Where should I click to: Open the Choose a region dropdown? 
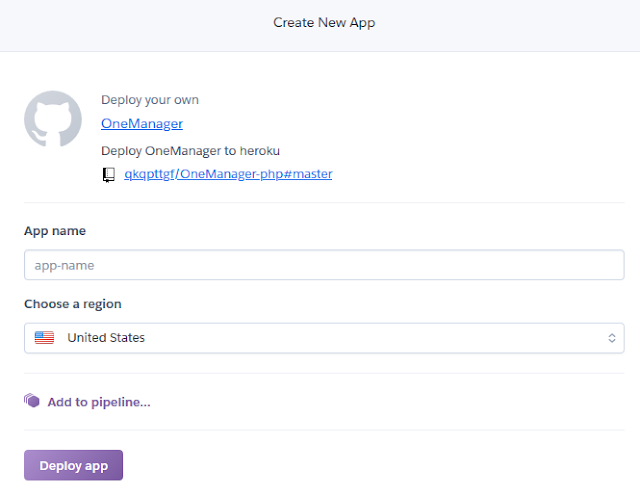coord(324,338)
